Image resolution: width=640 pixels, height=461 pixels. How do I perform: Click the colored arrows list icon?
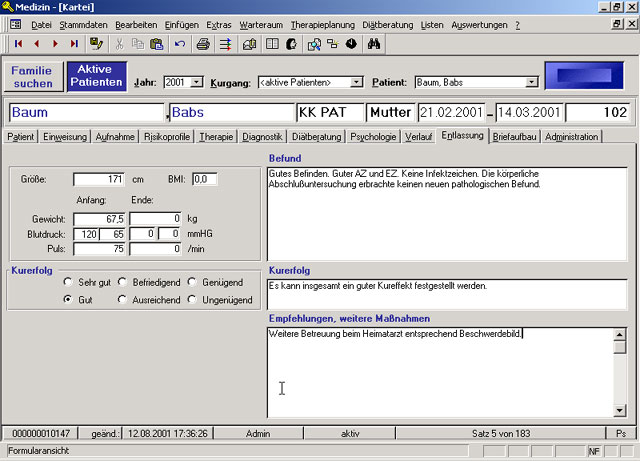pos(225,44)
